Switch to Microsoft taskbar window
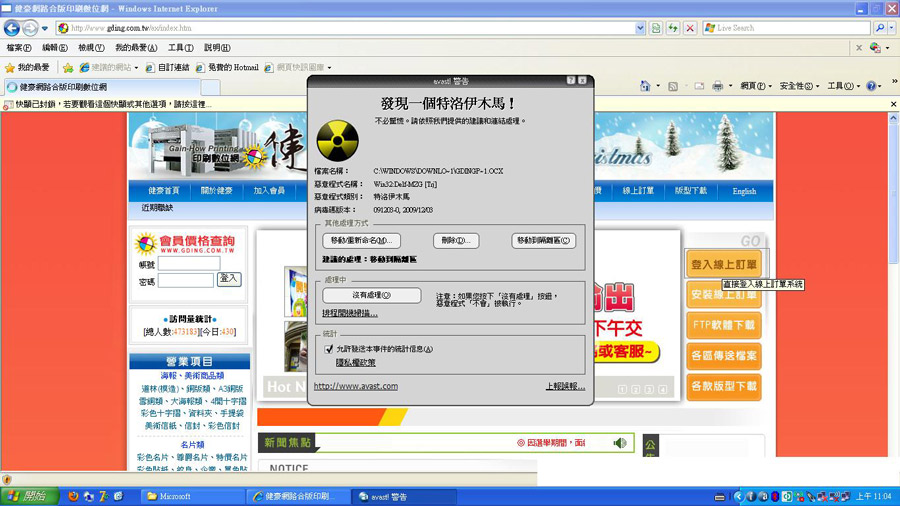This screenshot has height=506, width=900. tap(192, 496)
